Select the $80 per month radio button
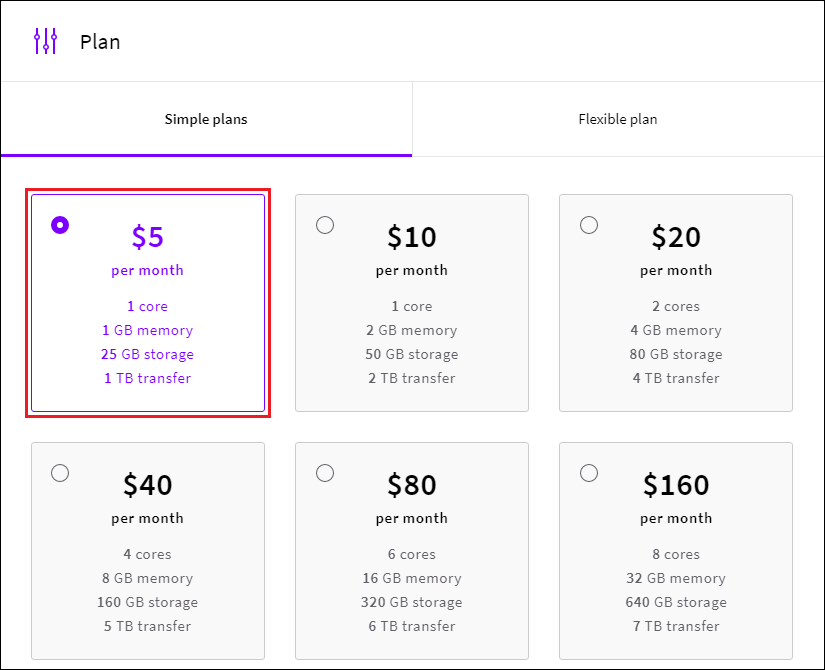This screenshot has height=670, width=825. tap(325, 472)
